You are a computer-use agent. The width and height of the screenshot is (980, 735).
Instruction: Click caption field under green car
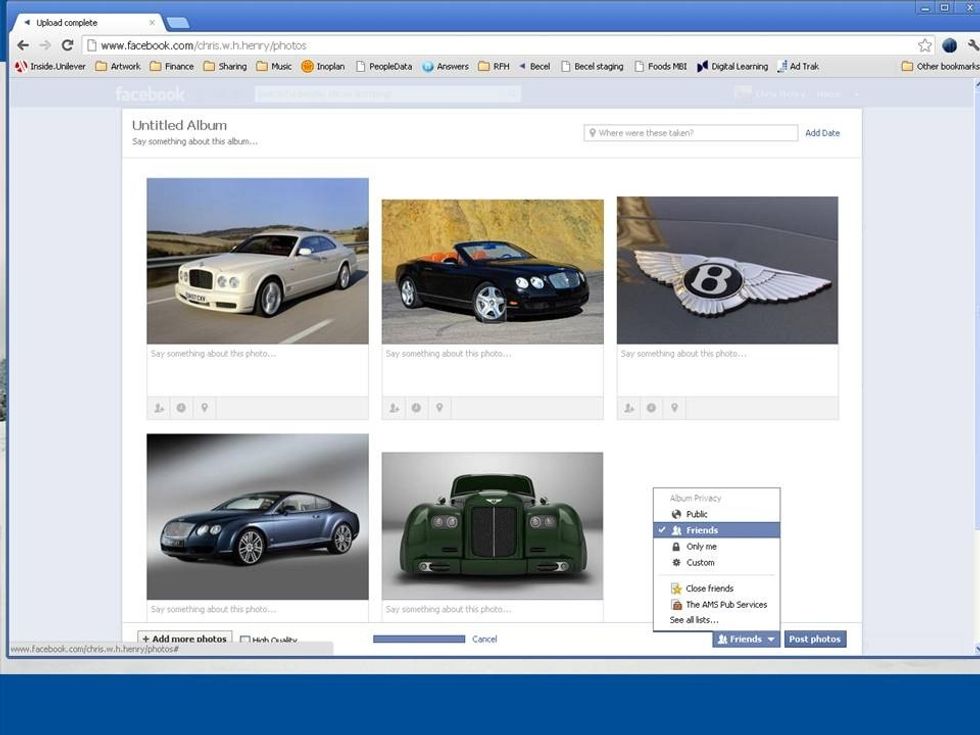492,611
